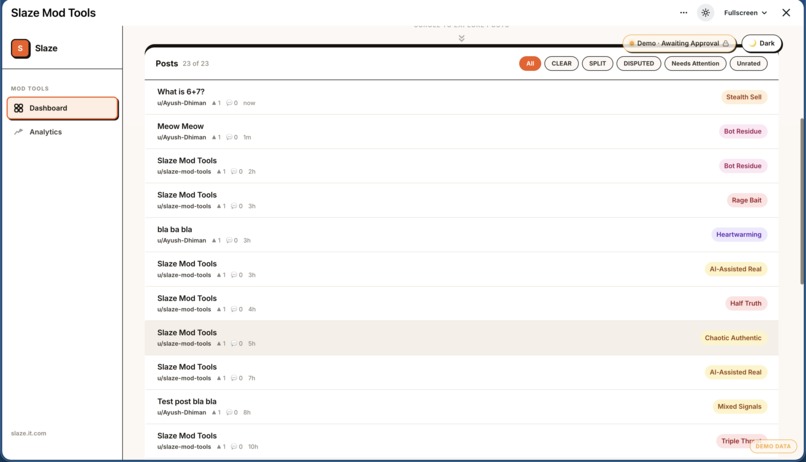This screenshot has height=462, width=806.
Task: Close the Slaze Mod Tools window
Action: coord(786,13)
